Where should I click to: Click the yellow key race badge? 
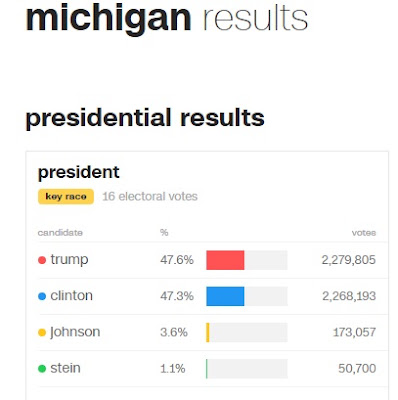[66, 196]
